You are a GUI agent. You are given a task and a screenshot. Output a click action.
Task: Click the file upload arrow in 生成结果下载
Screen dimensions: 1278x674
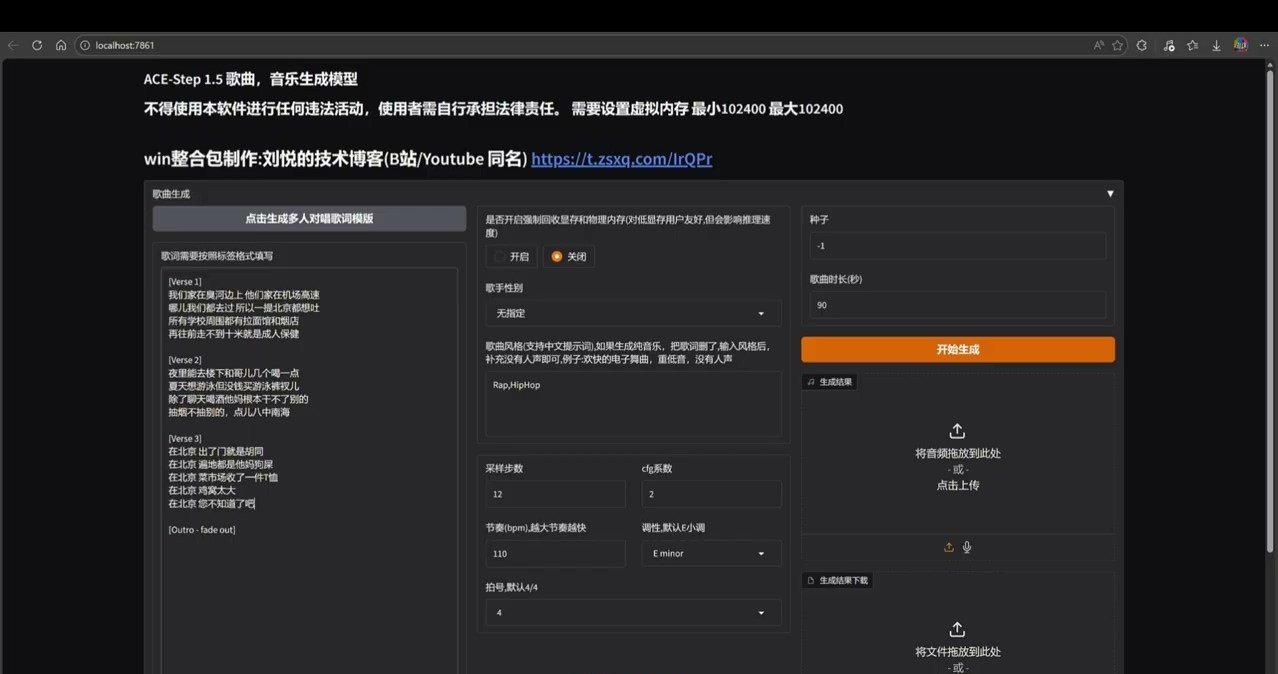pyautogui.click(x=957, y=630)
